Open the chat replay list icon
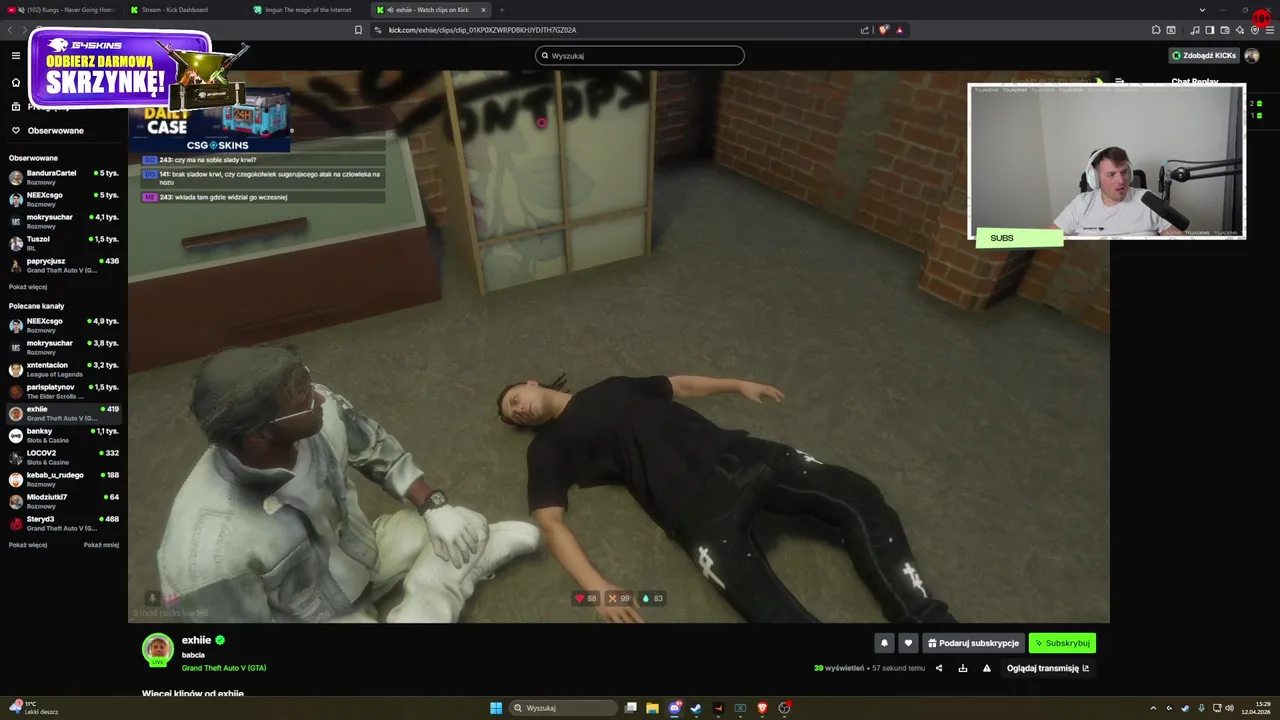 click(1120, 82)
